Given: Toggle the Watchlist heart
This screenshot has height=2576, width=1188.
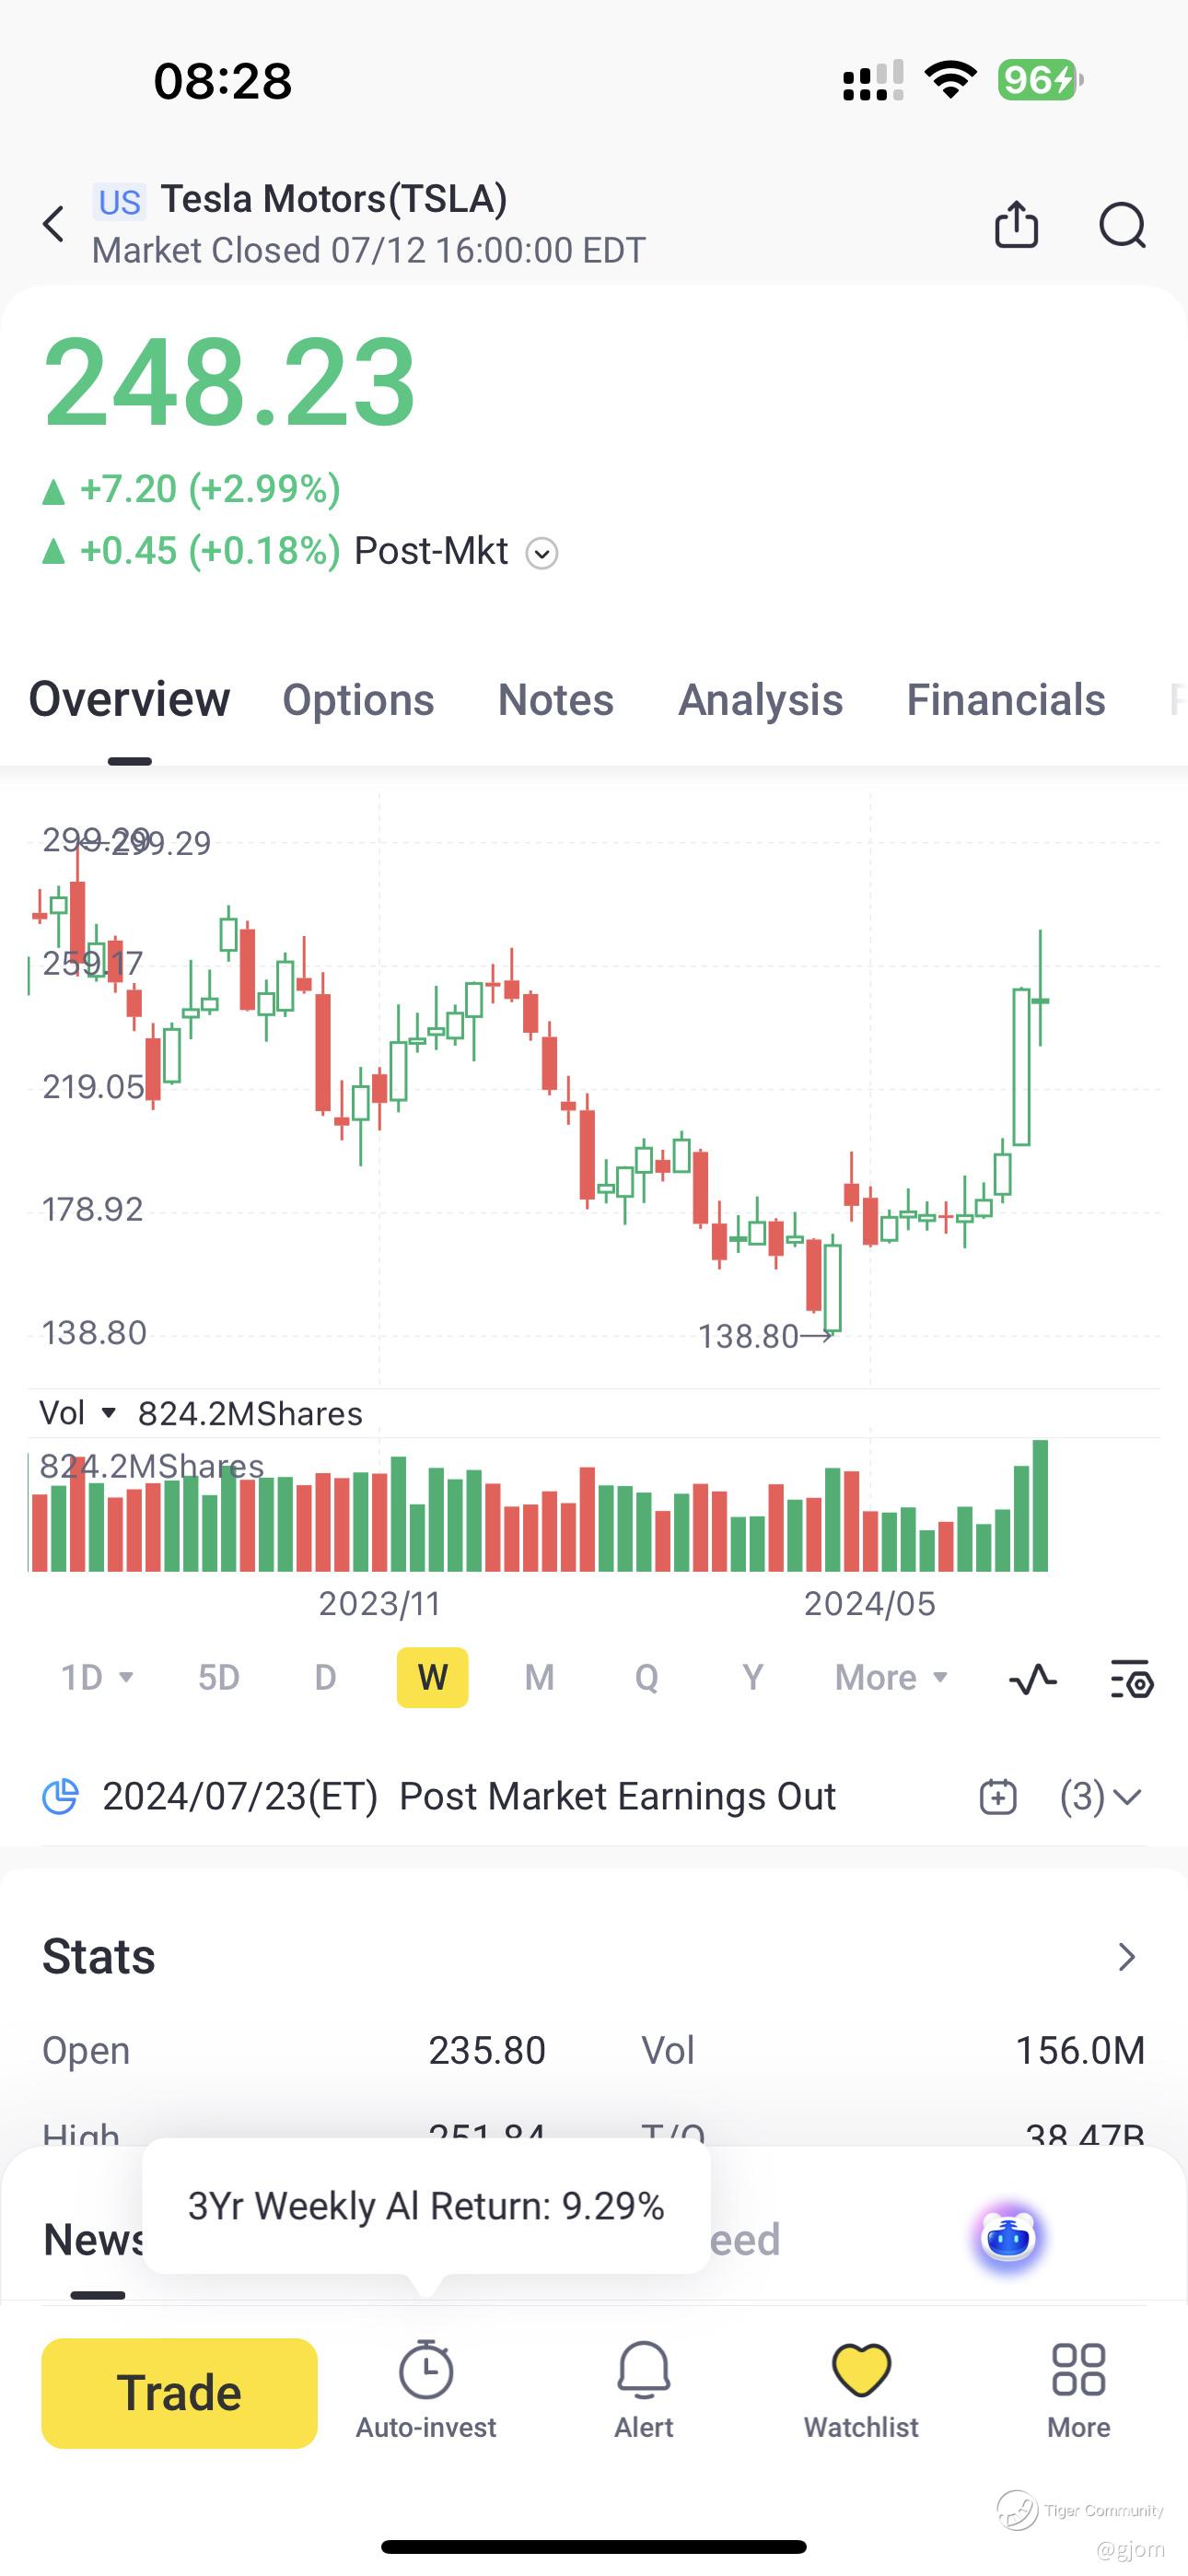Looking at the screenshot, I should pos(861,2389).
